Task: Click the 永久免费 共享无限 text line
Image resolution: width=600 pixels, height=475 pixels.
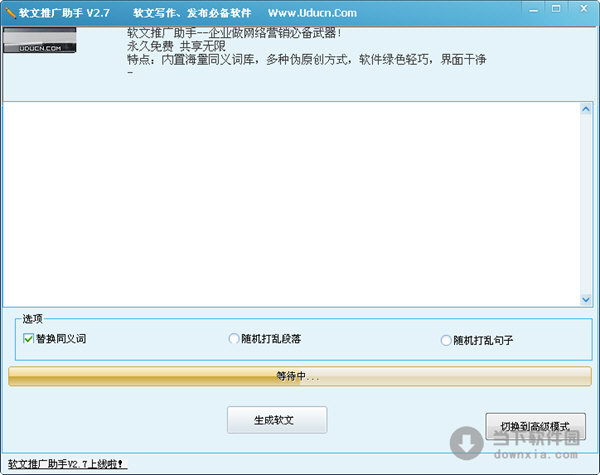Action: pyautogui.click(x=176, y=46)
